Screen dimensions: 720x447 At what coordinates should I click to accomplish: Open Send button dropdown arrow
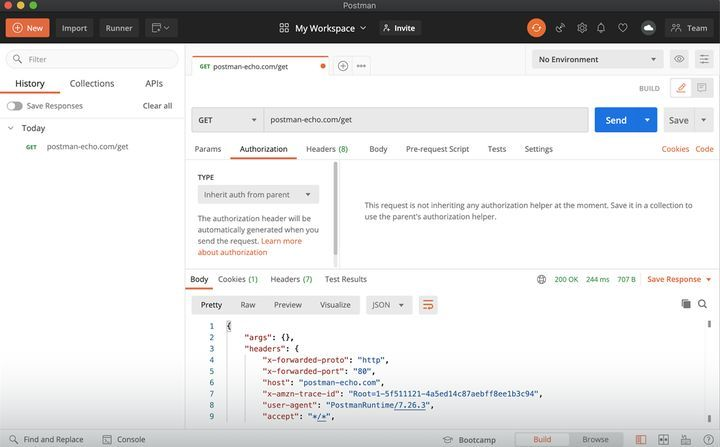pos(647,120)
